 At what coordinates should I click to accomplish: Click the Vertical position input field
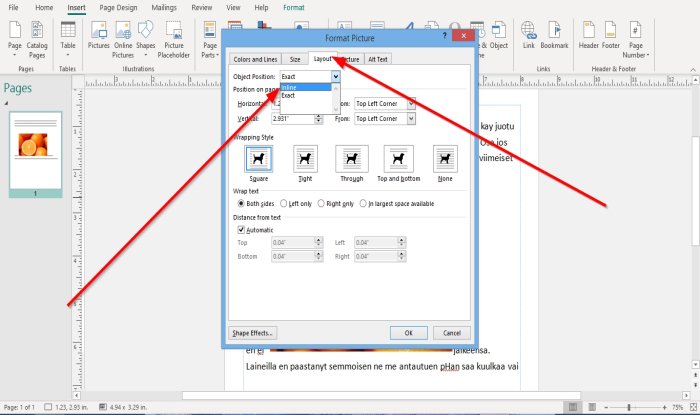293,119
